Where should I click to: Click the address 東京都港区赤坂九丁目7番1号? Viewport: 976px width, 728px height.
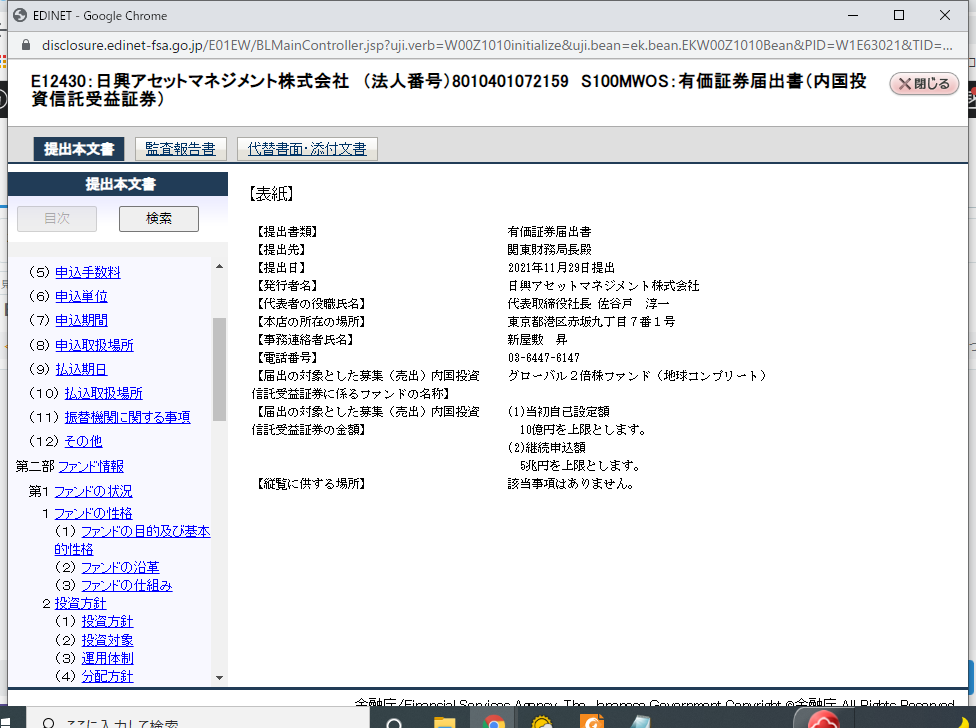coord(591,322)
